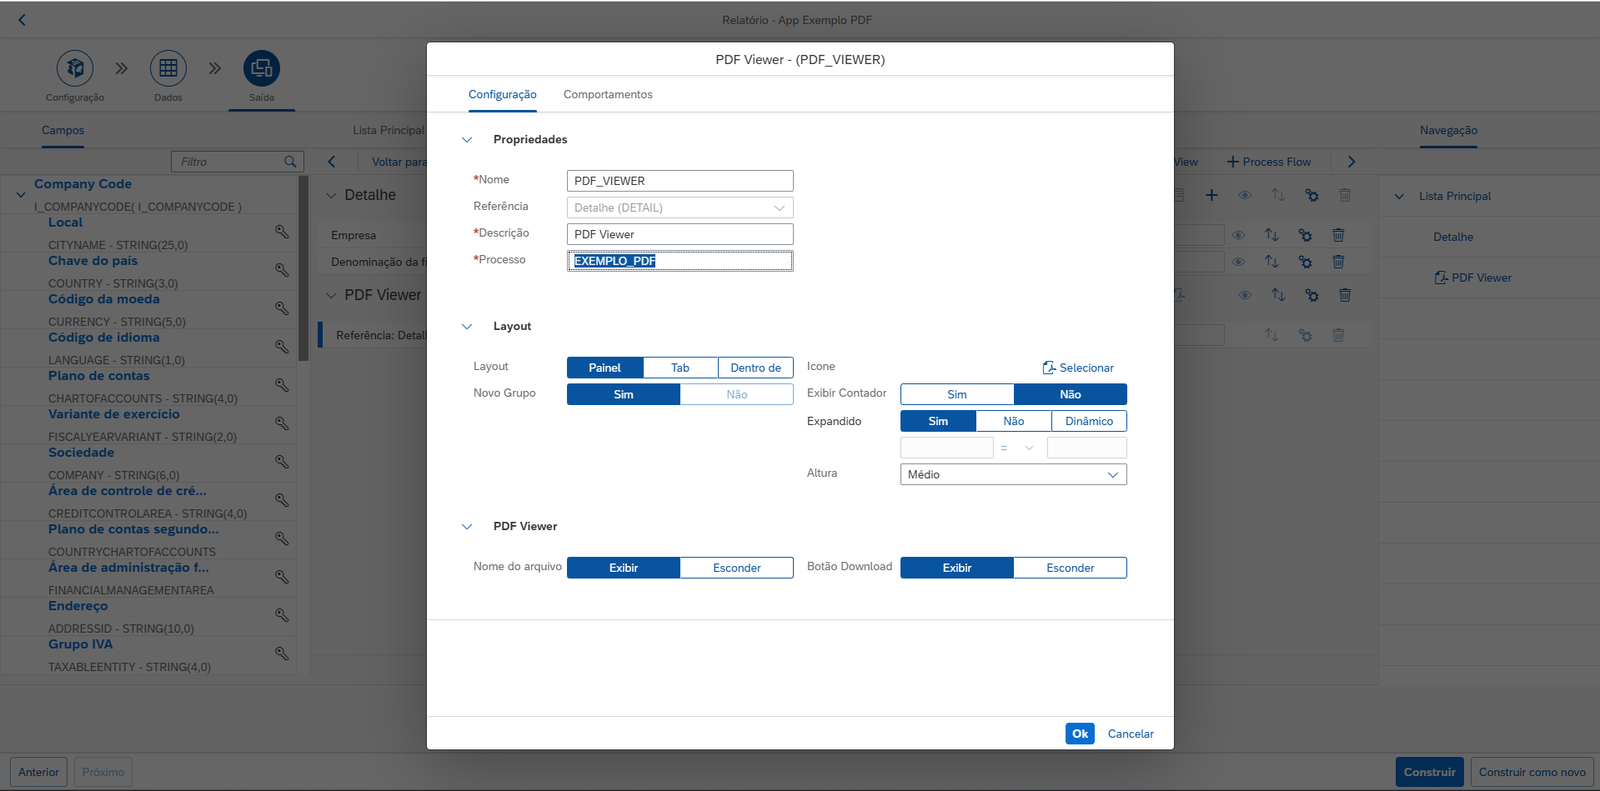Set Expandido to Não

click(1014, 421)
